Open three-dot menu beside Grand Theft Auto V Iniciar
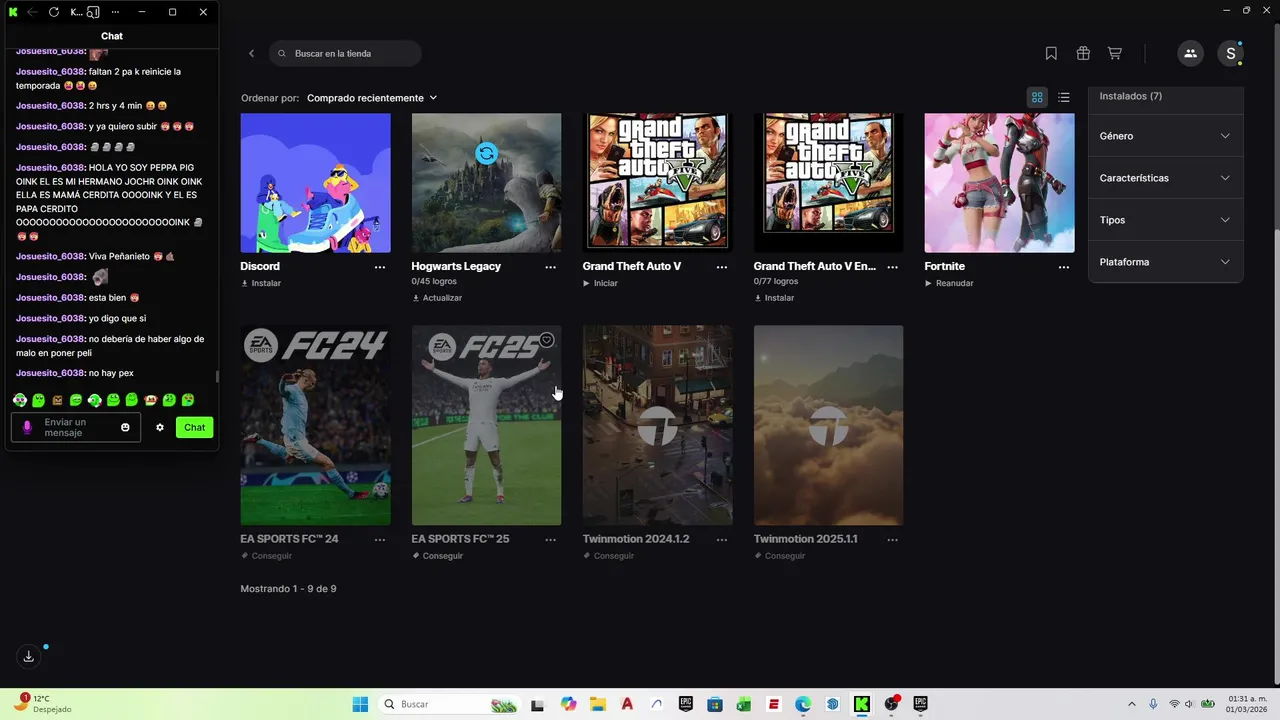 coord(722,267)
